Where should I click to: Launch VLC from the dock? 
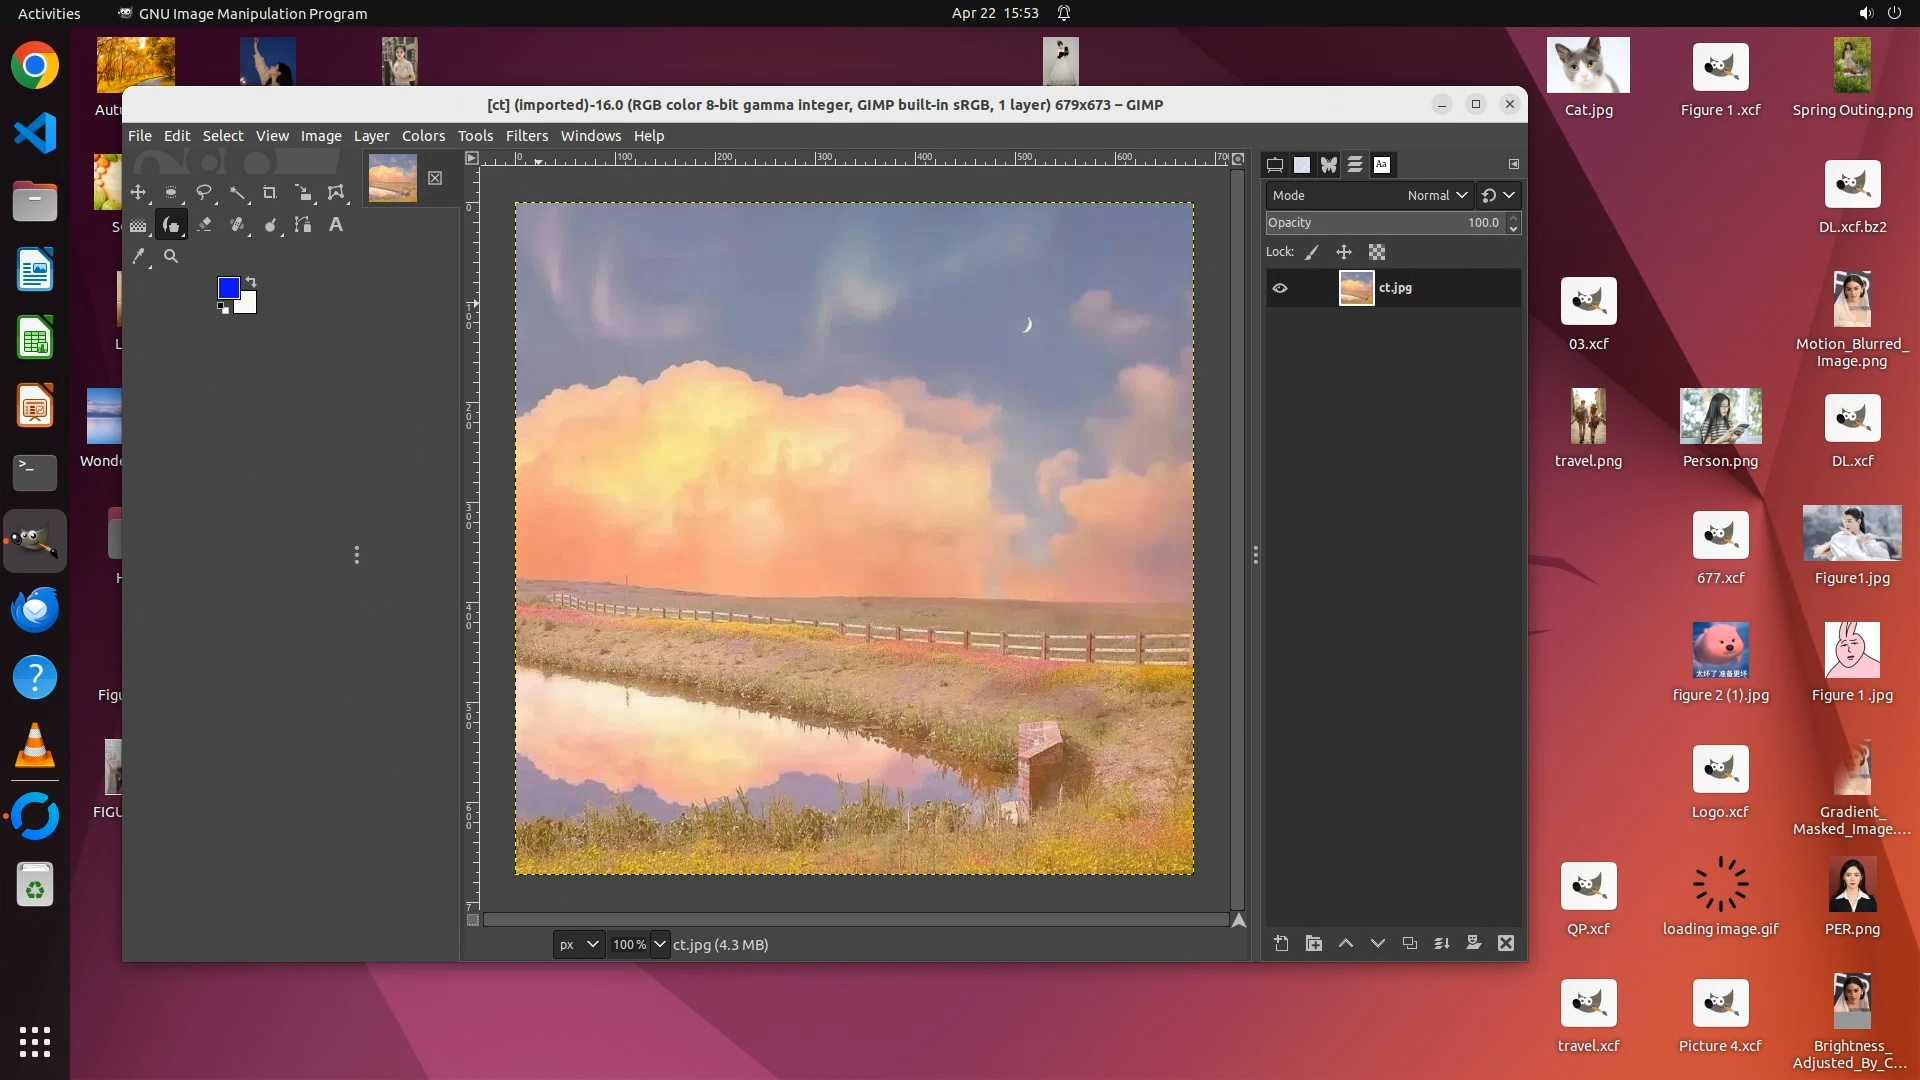[35, 746]
